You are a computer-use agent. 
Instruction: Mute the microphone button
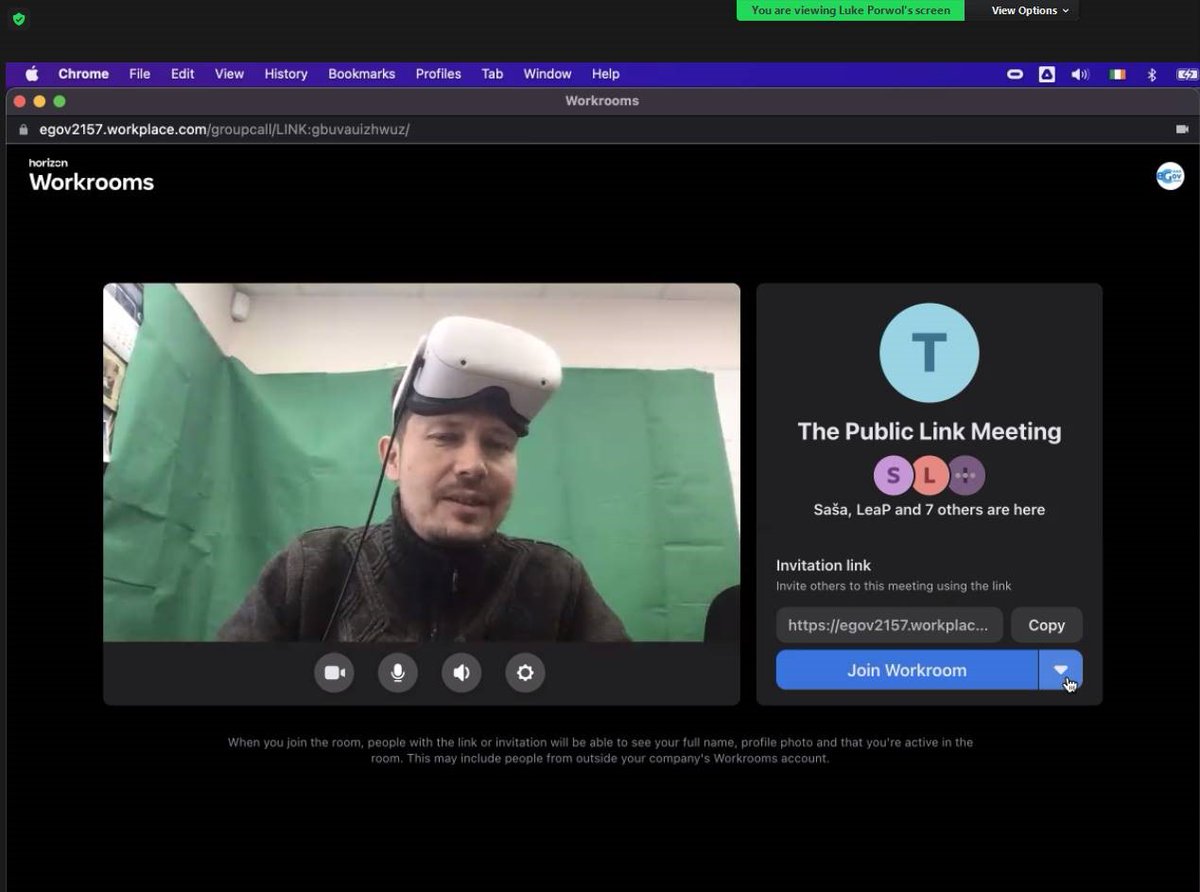pos(397,673)
